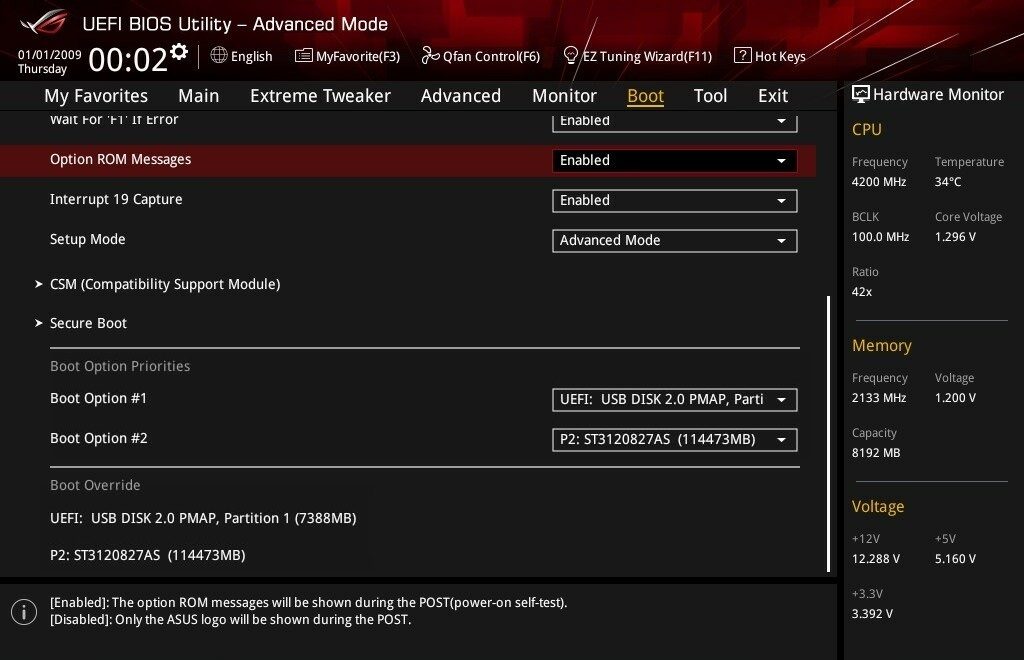Disable Option ROM Messages
This screenshot has height=660, width=1024.
coord(674,160)
